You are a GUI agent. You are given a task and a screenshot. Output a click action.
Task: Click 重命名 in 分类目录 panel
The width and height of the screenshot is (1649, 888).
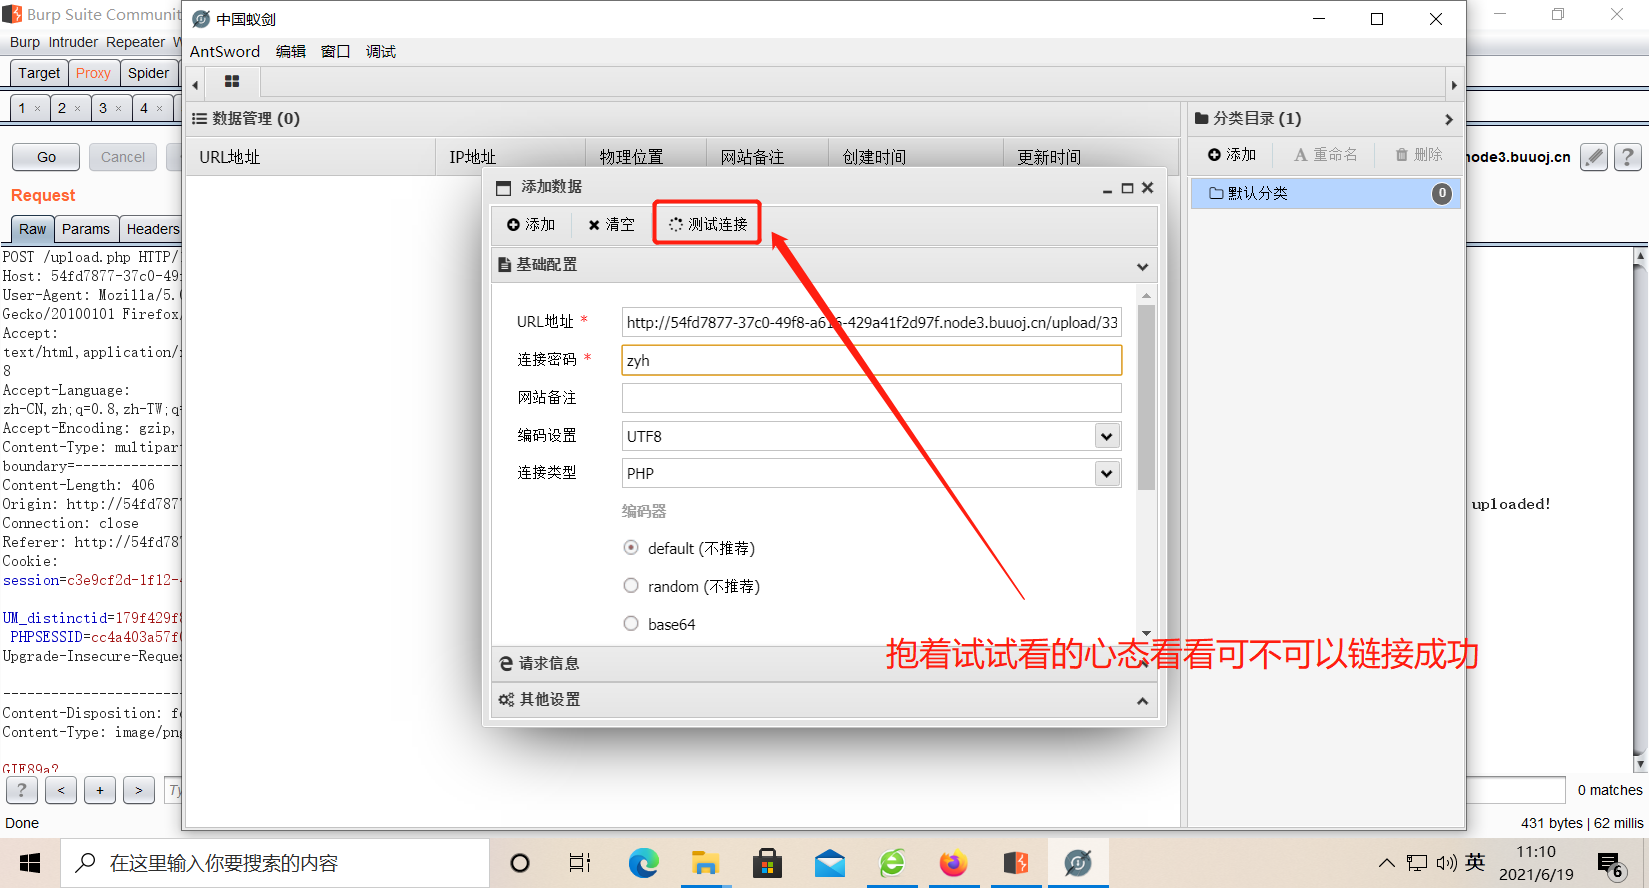pos(1326,155)
